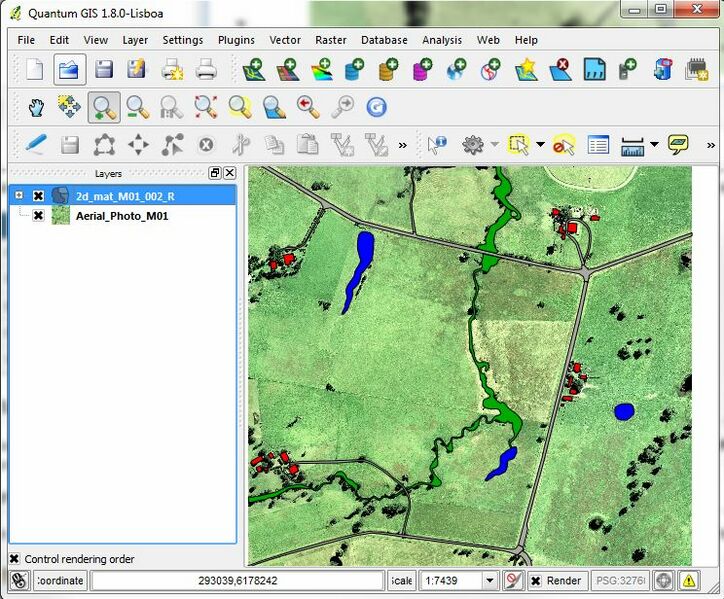The image size is (724, 599).
Task: Select the Pan Map hand tool
Action: pyautogui.click(x=36, y=107)
